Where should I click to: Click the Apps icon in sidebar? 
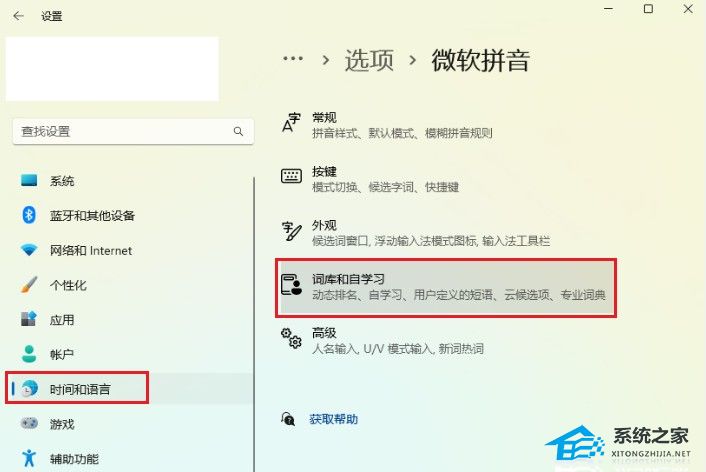(x=29, y=319)
